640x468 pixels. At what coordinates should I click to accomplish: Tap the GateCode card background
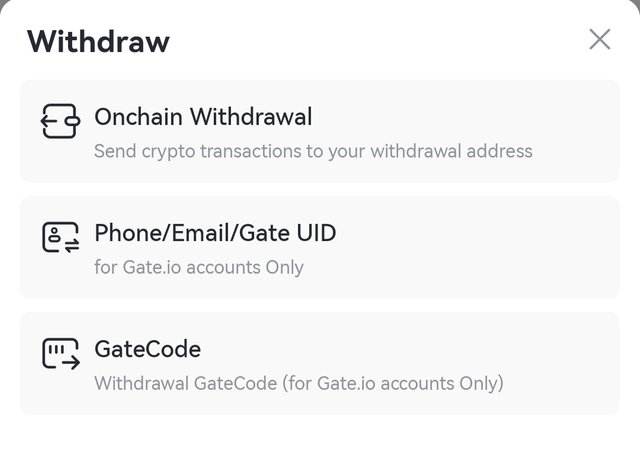[x=320, y=364]
